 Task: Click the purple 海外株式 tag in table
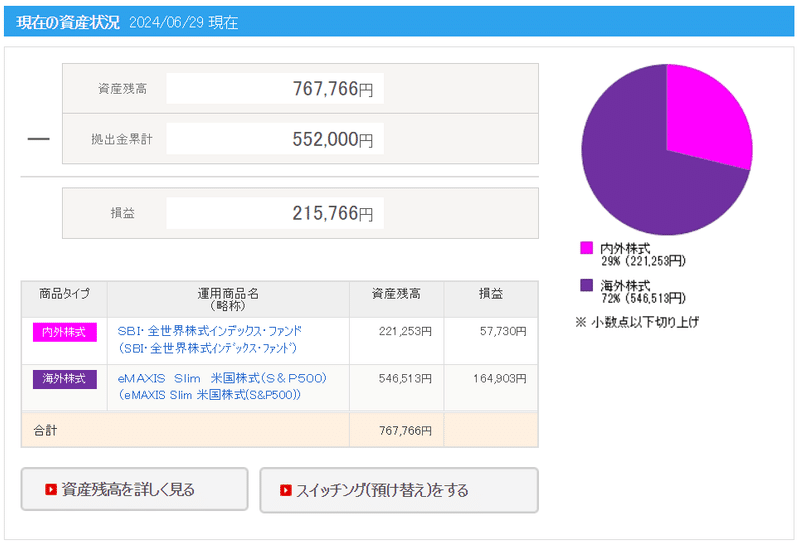tap(64, 380)
